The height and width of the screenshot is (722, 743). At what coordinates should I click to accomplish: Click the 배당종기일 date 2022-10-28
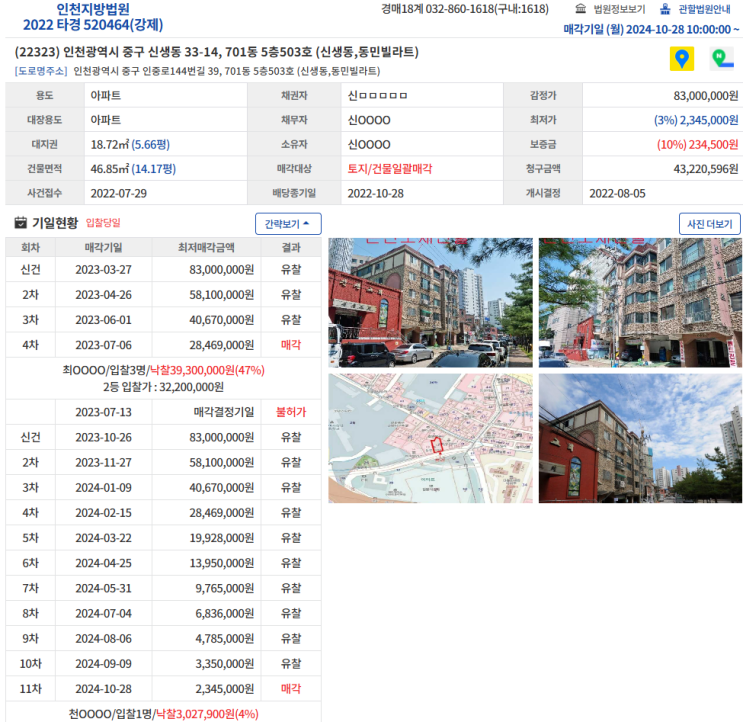click(375, 193)
